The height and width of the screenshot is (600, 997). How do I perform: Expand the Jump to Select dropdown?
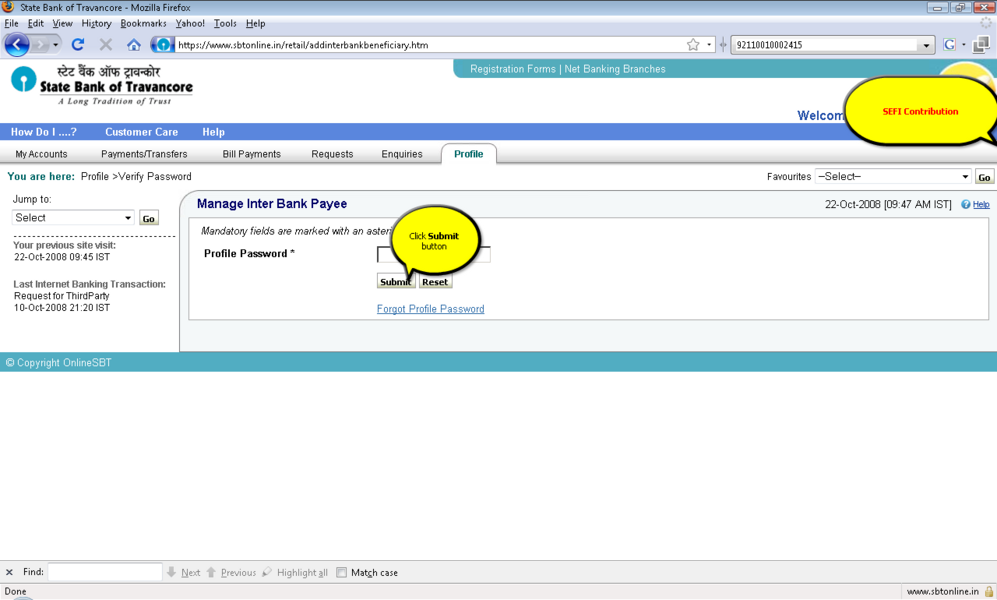click(73, 218)
